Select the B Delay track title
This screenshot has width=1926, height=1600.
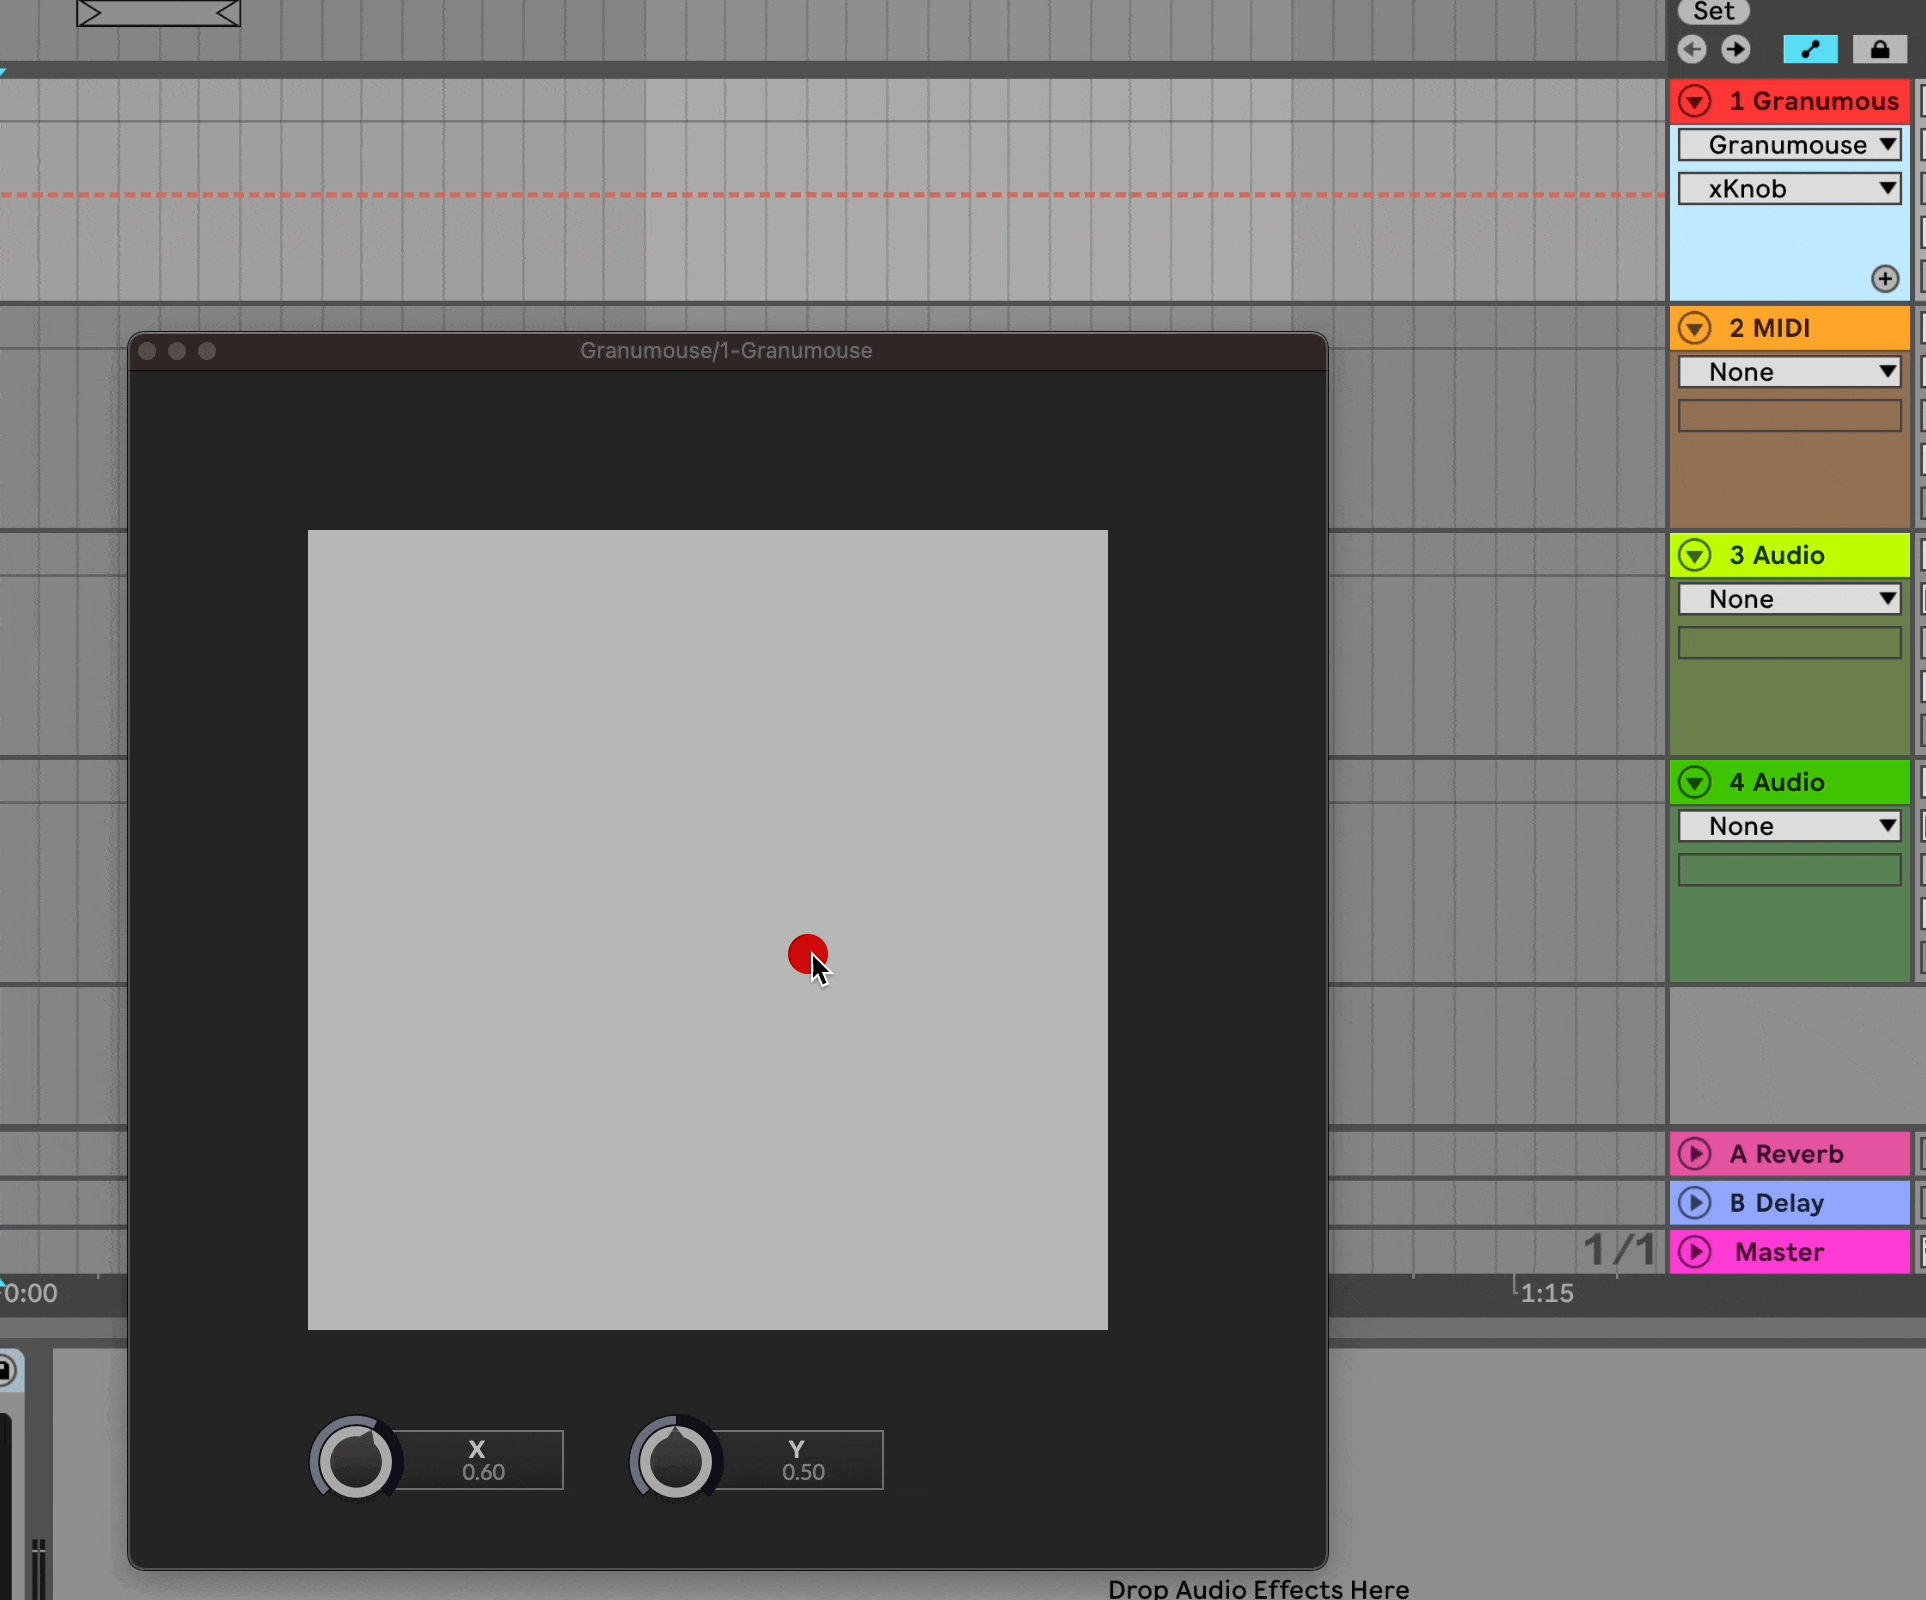pos(1777,1203)
